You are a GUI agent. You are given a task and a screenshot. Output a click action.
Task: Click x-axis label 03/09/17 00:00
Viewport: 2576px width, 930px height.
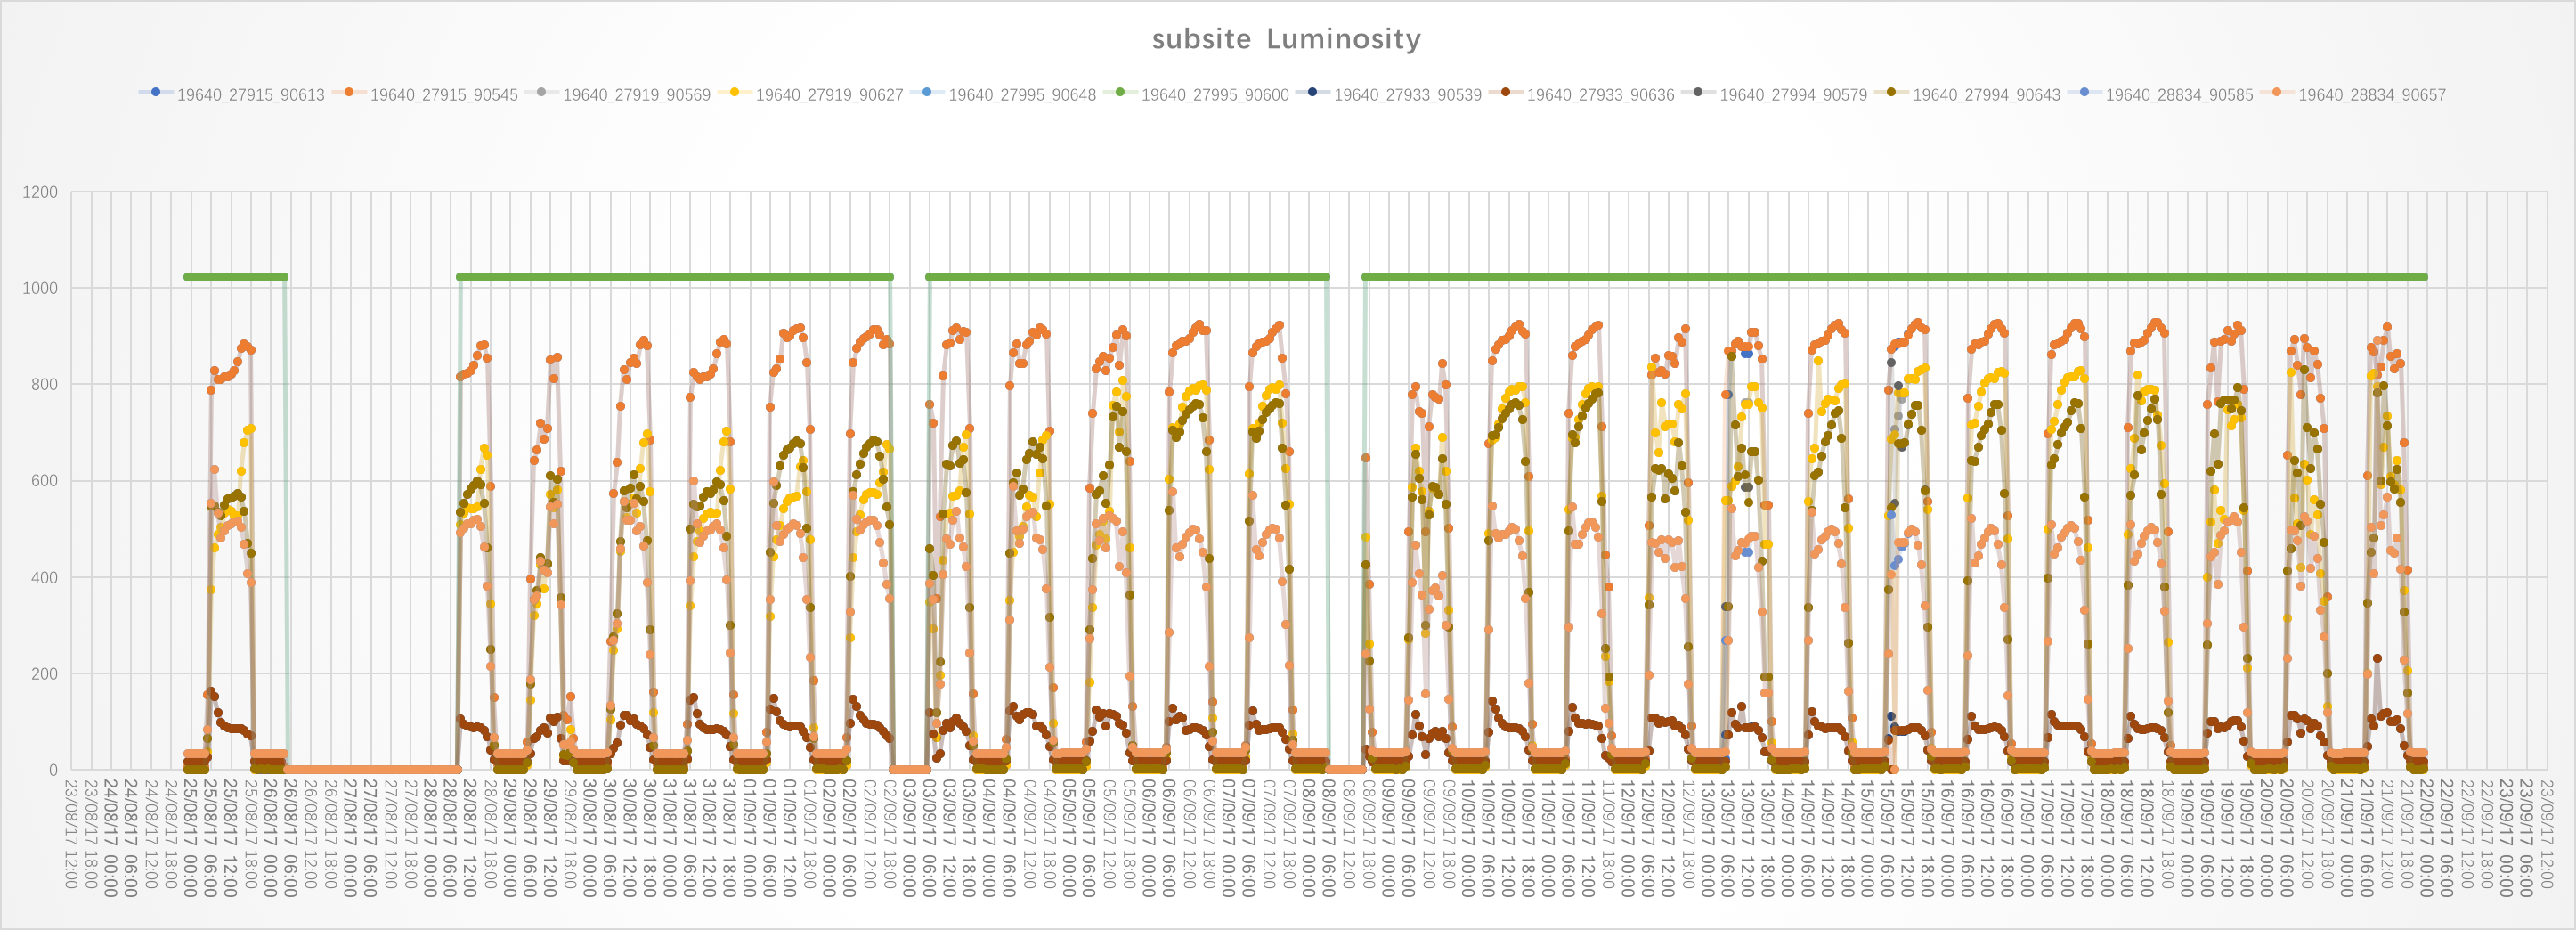pos(909,838)
